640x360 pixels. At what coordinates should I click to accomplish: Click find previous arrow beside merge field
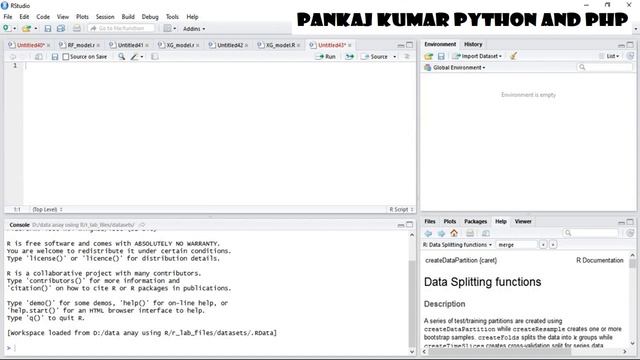click(543, 245)
